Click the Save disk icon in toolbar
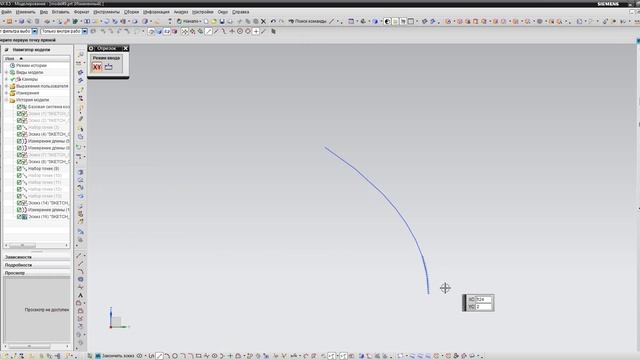 point(222,21)
